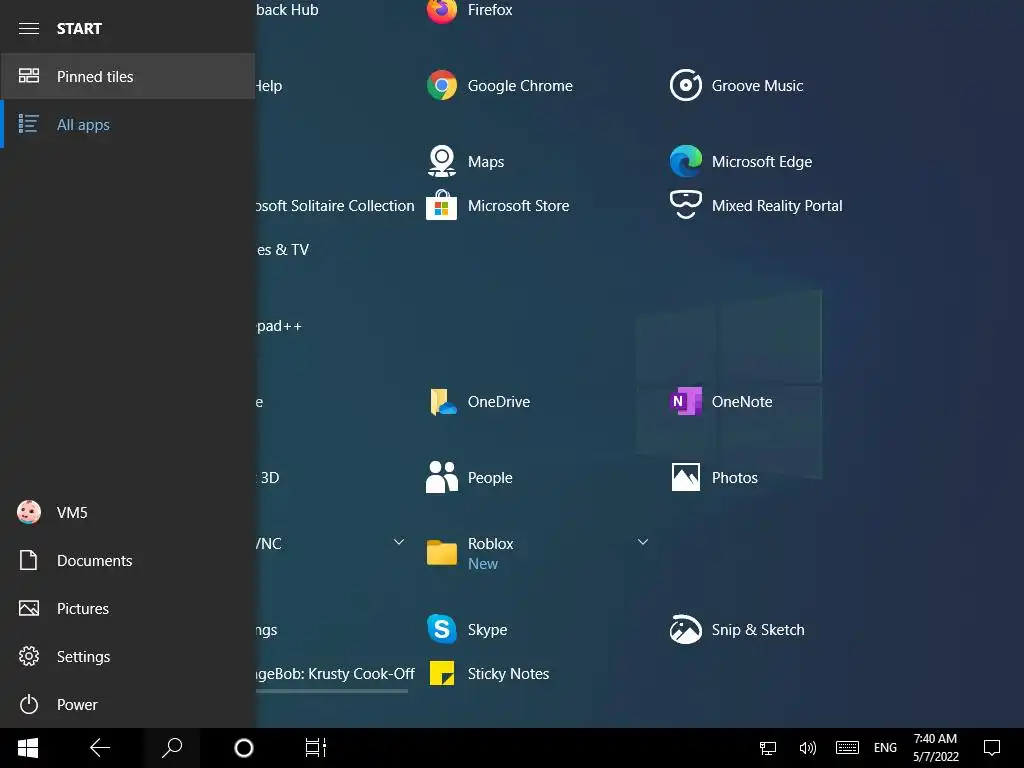Open Mixed Reality Portal
1024x768 pixels.
tap(756, 206)
